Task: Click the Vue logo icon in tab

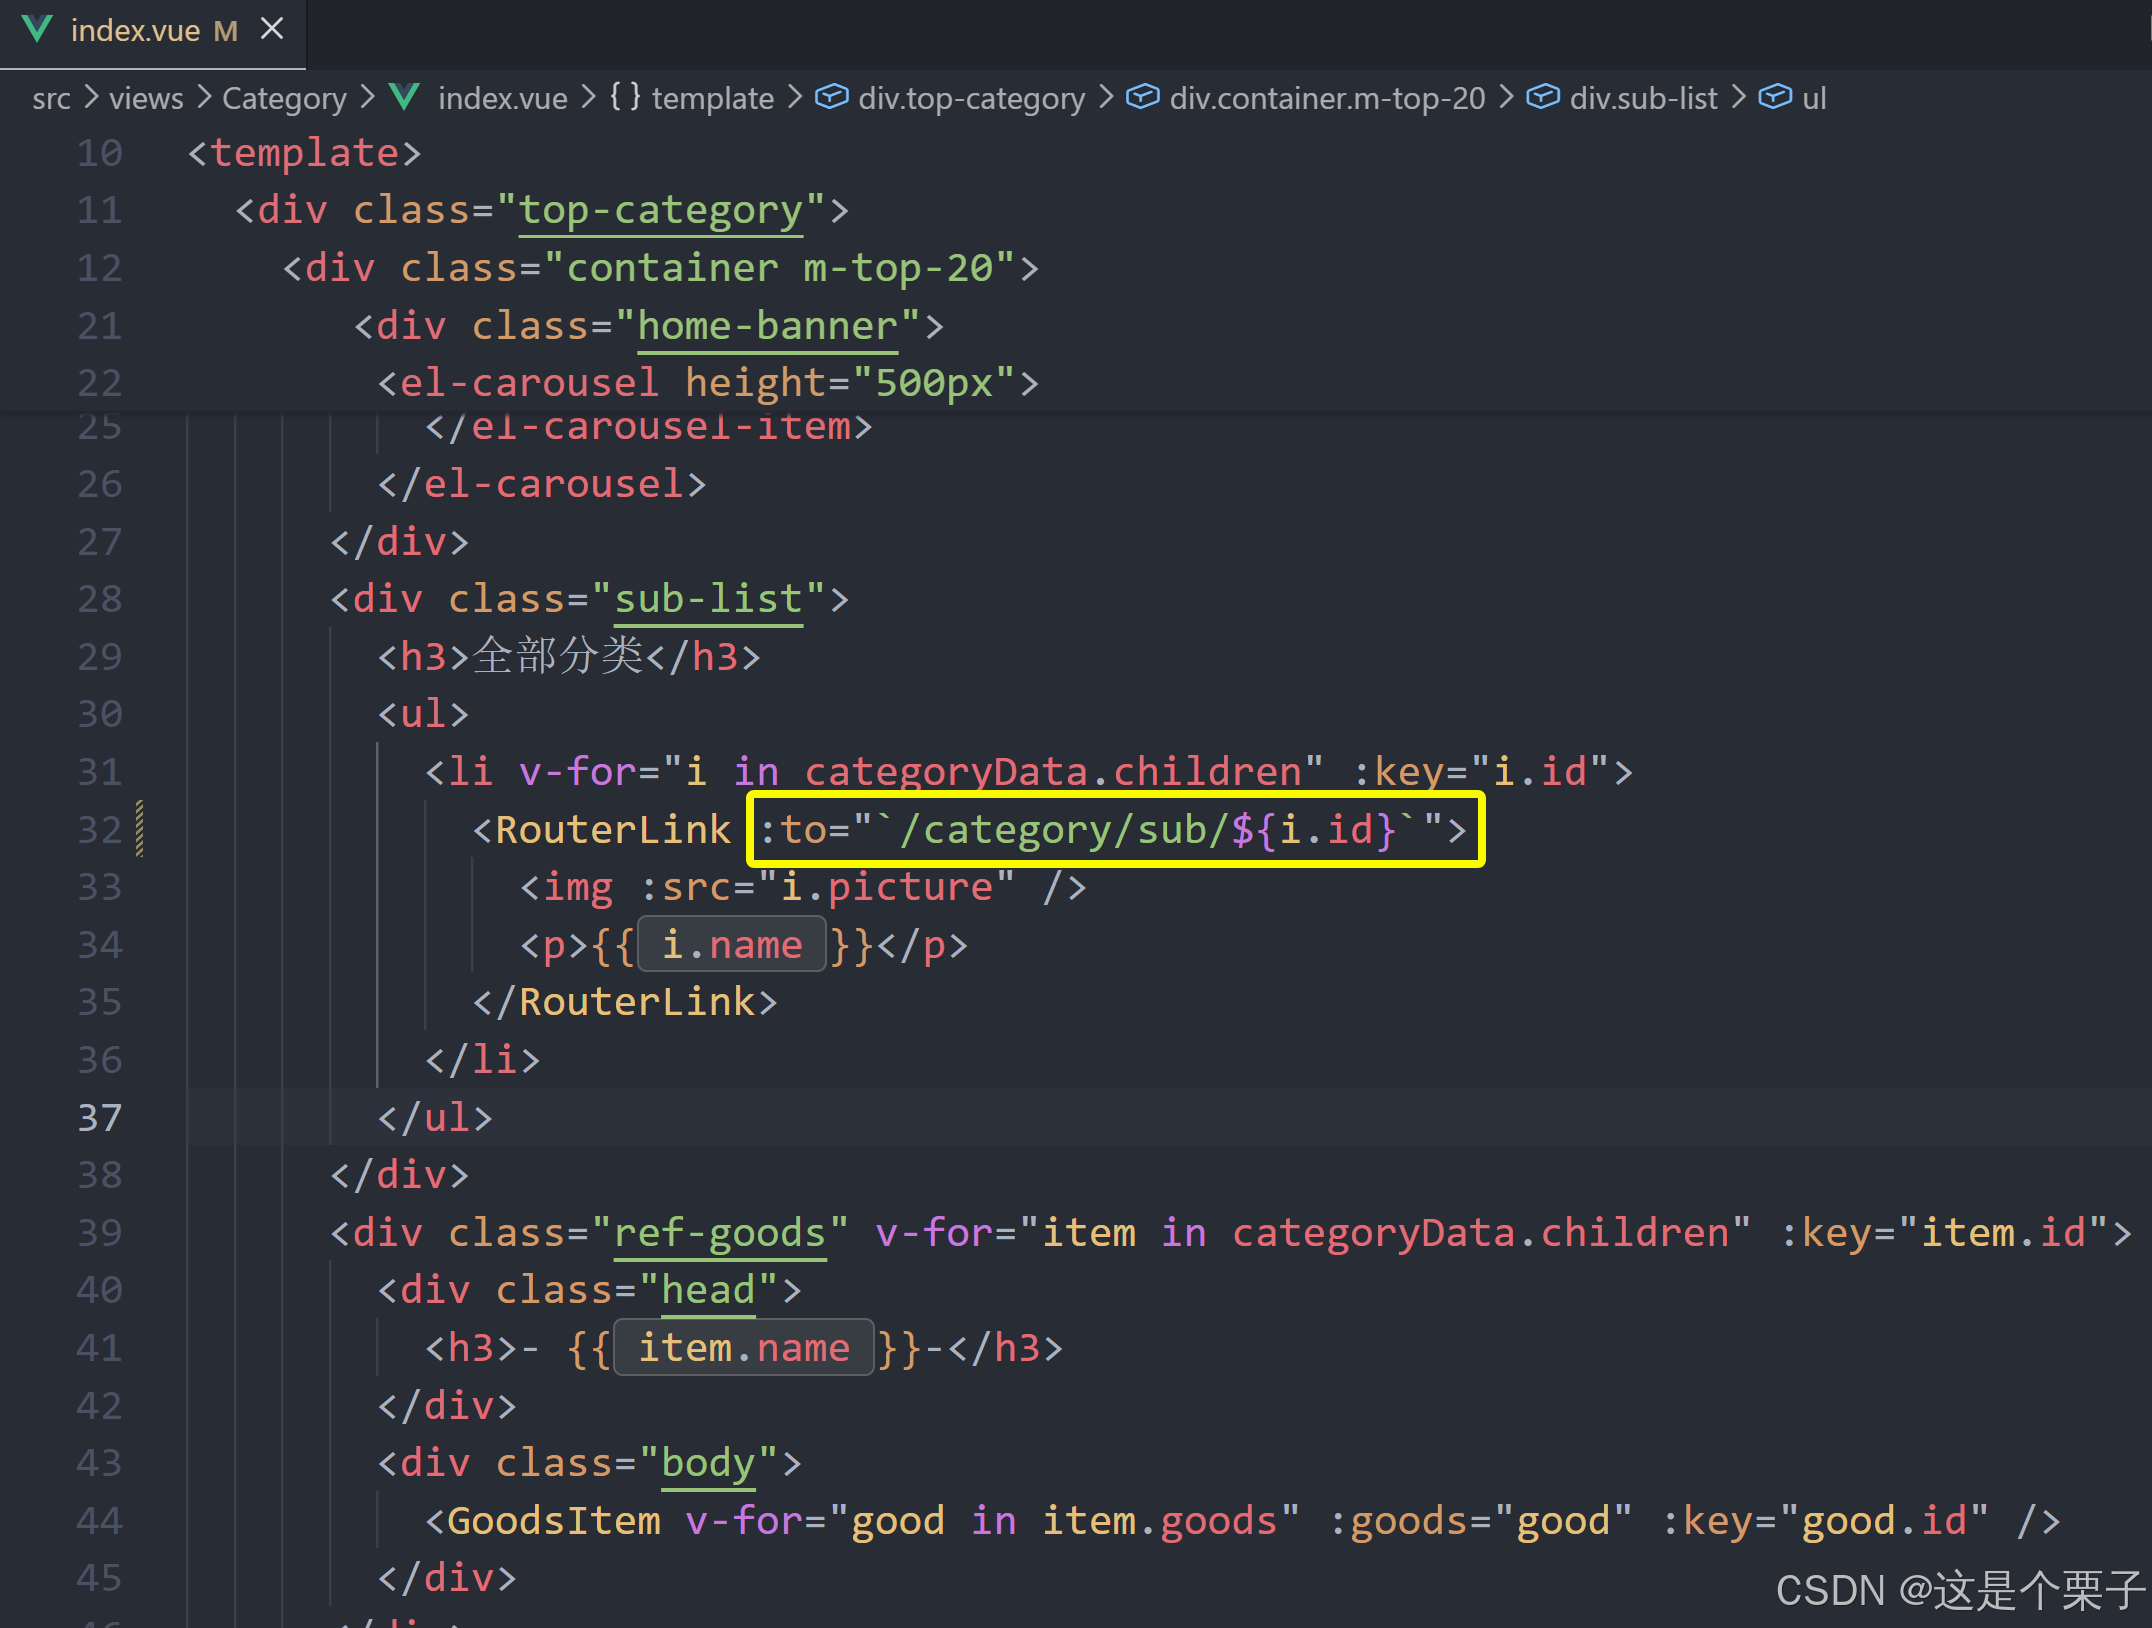Action: 37,29
